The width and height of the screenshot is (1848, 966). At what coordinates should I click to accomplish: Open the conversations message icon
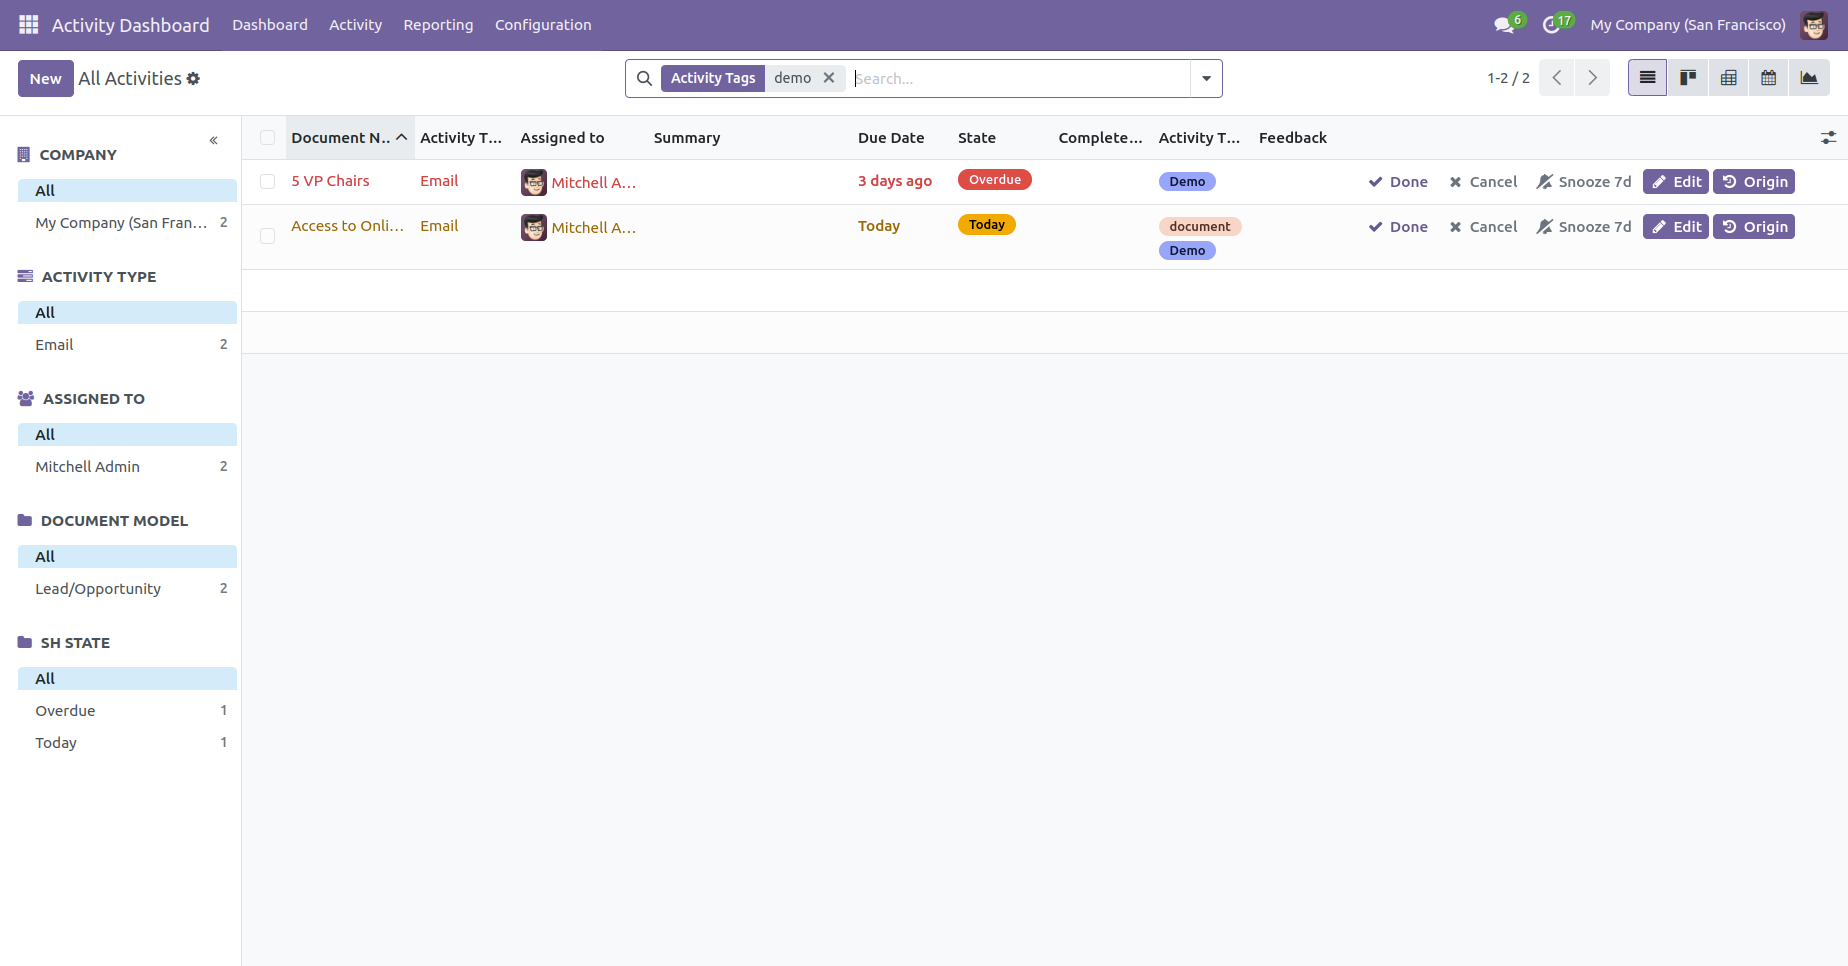[1504, 25]
